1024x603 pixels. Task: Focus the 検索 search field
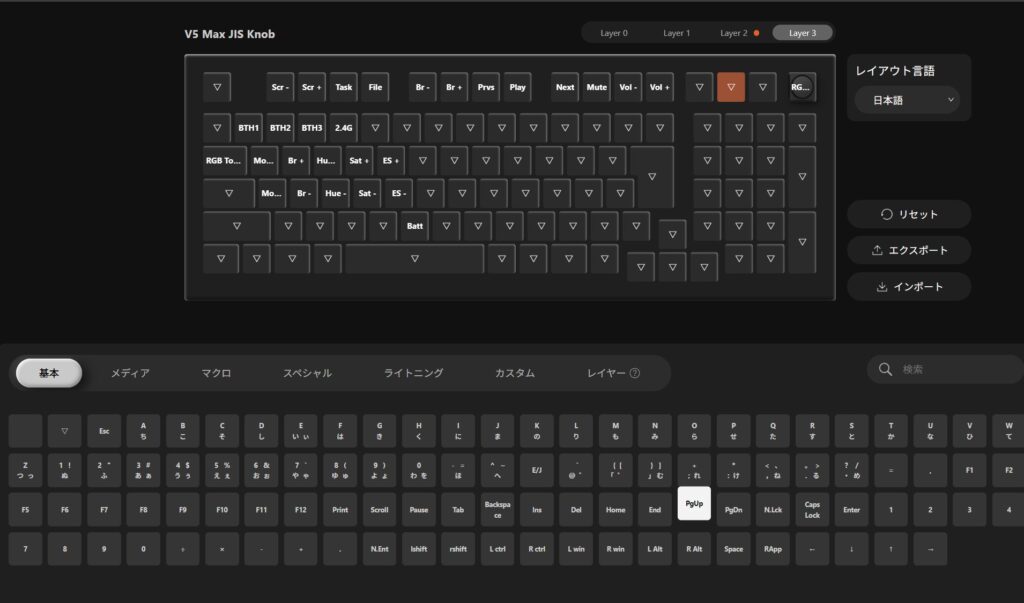click(950, 369)
